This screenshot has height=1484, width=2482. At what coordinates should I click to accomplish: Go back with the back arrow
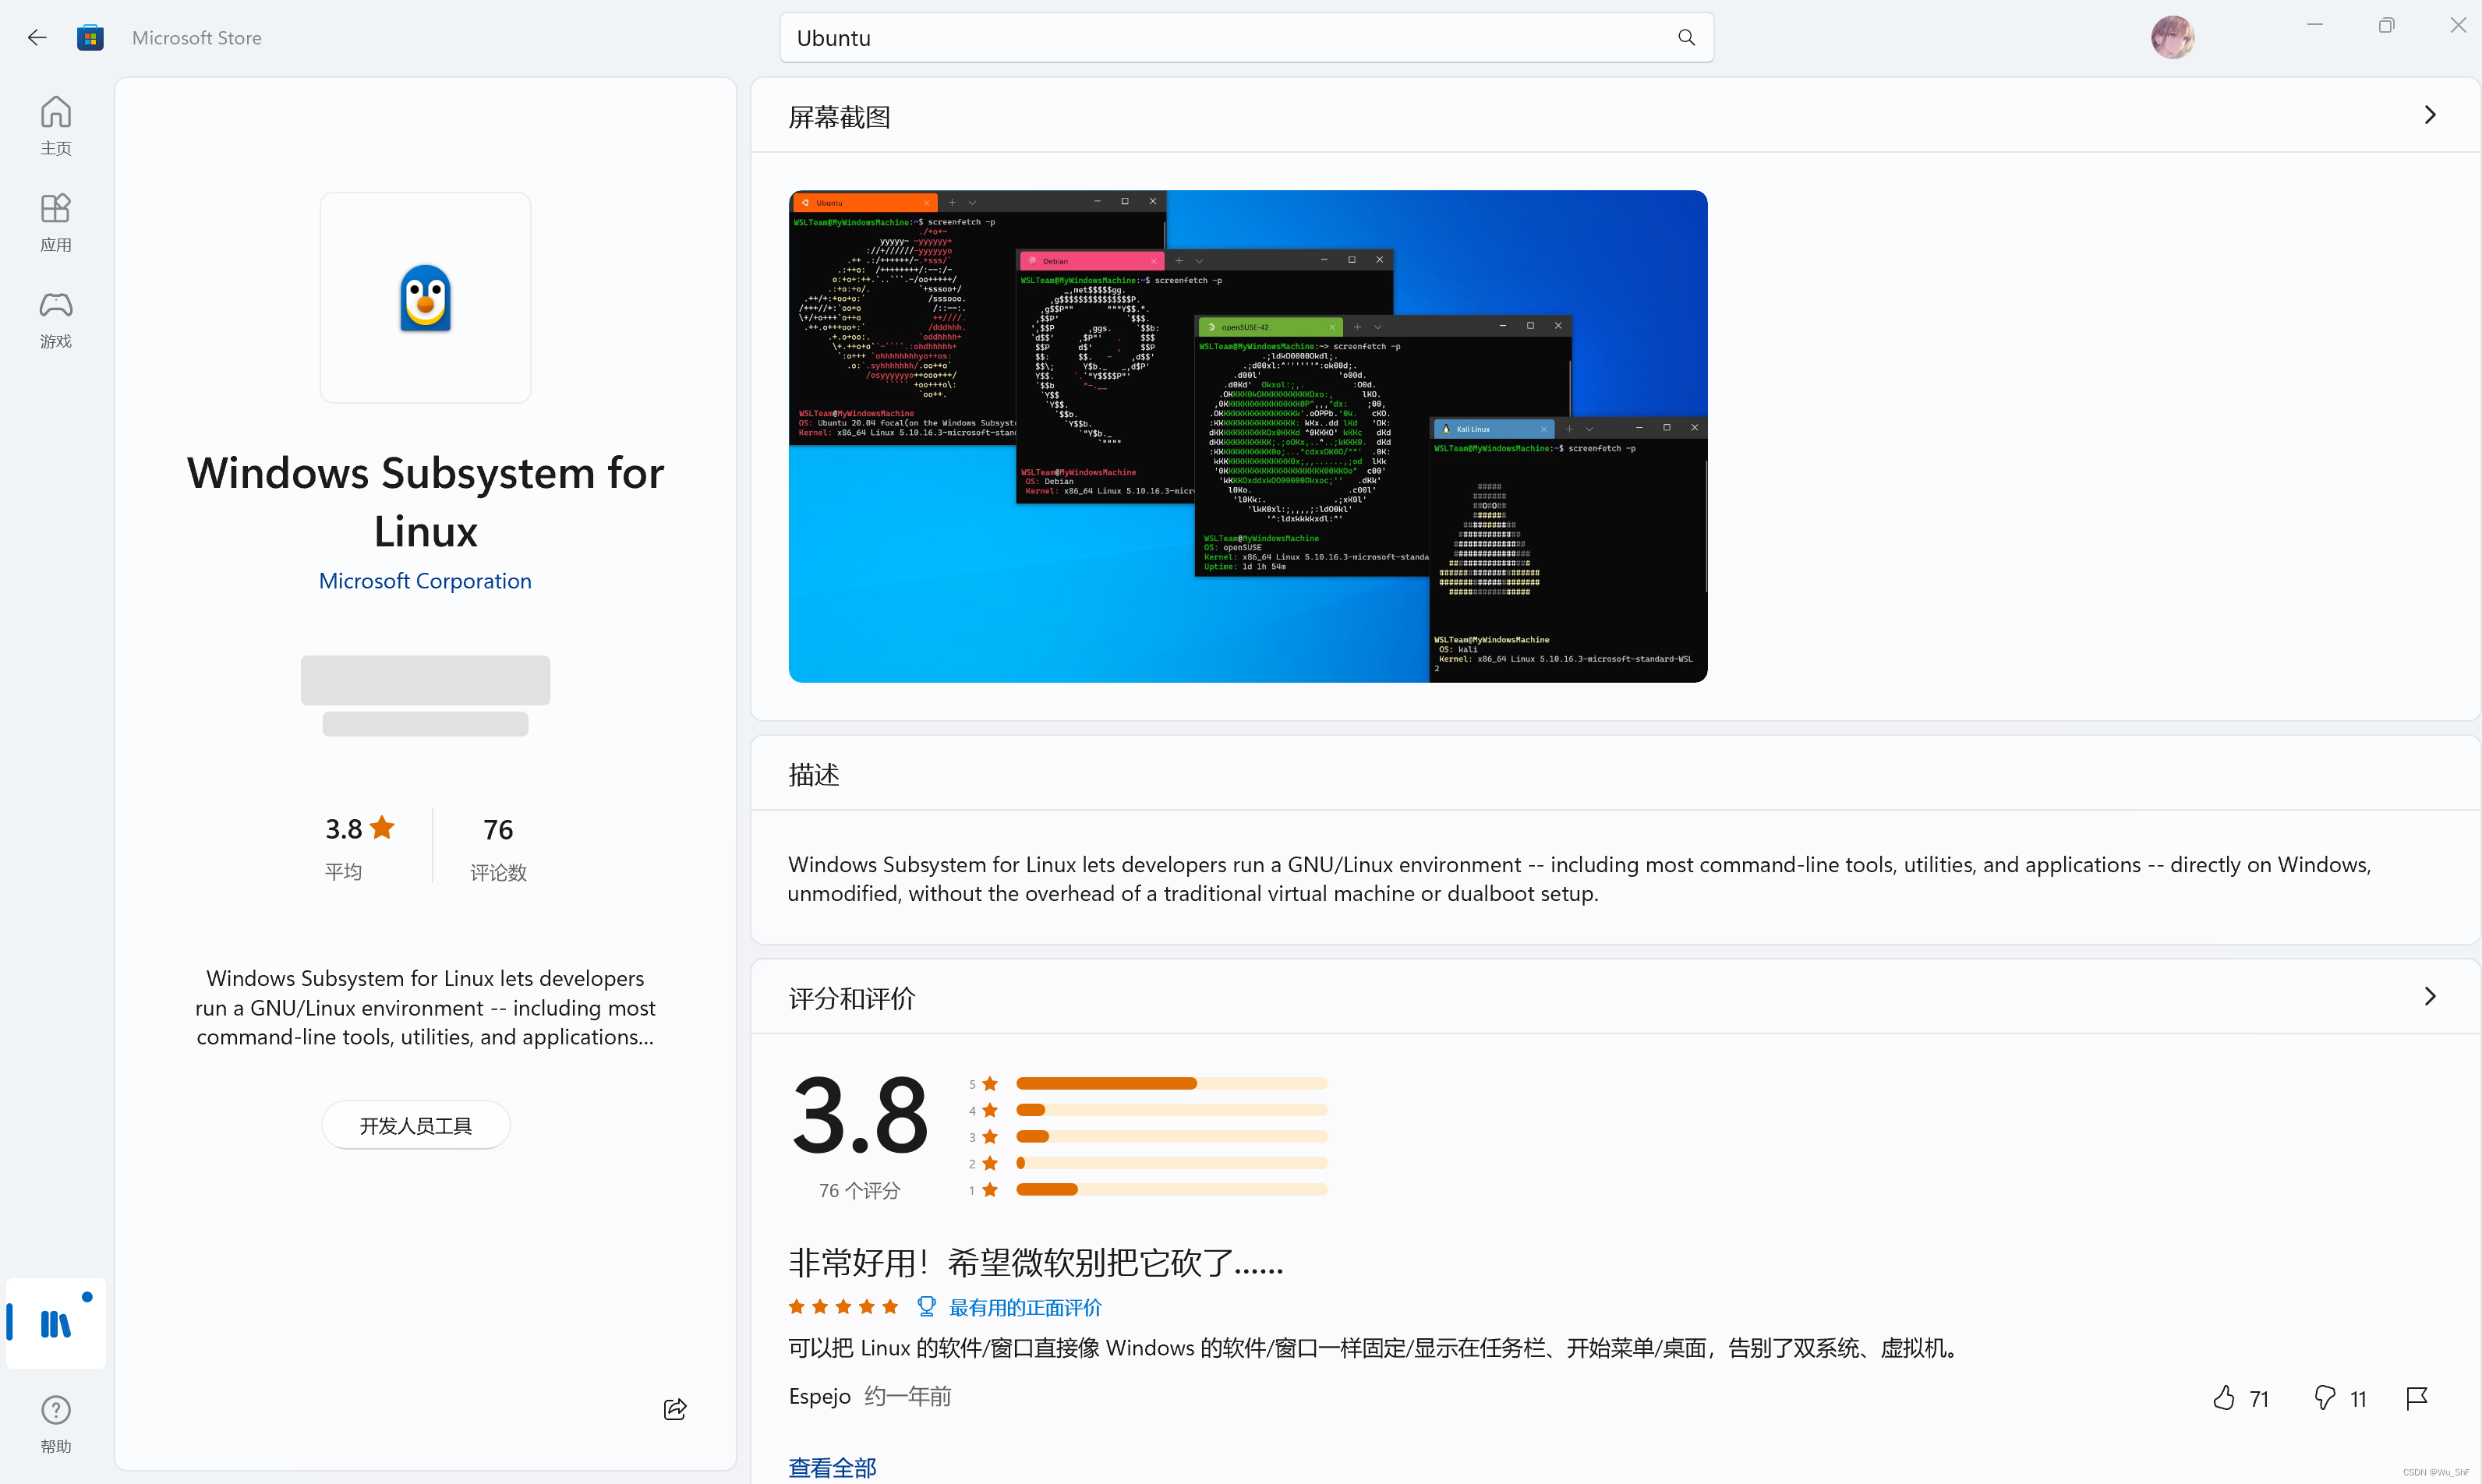tap(37, 38)
